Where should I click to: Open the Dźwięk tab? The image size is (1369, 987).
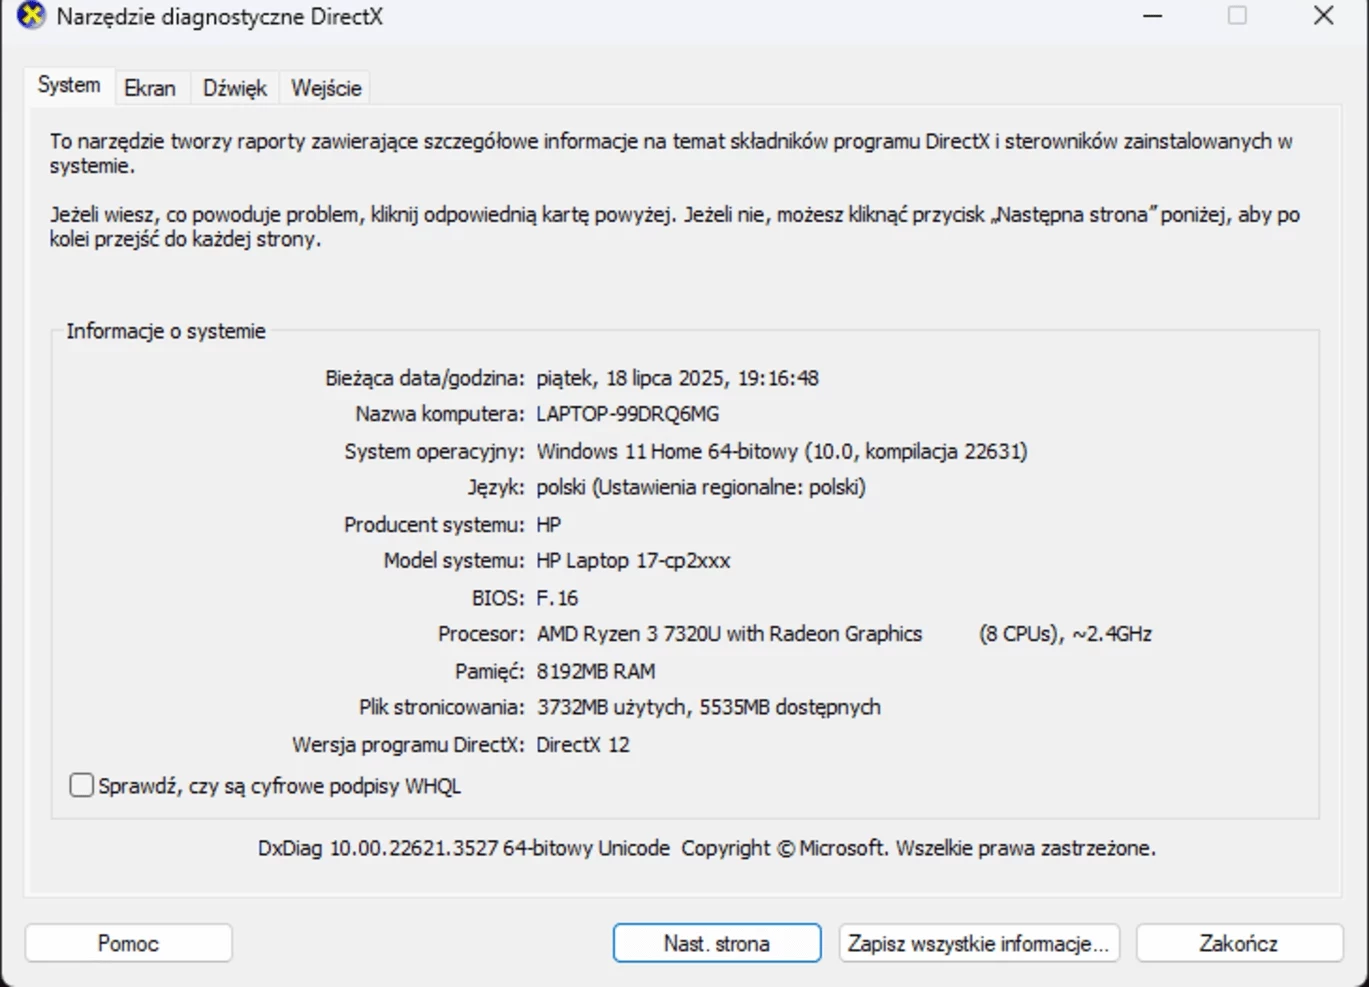point(235,88)
